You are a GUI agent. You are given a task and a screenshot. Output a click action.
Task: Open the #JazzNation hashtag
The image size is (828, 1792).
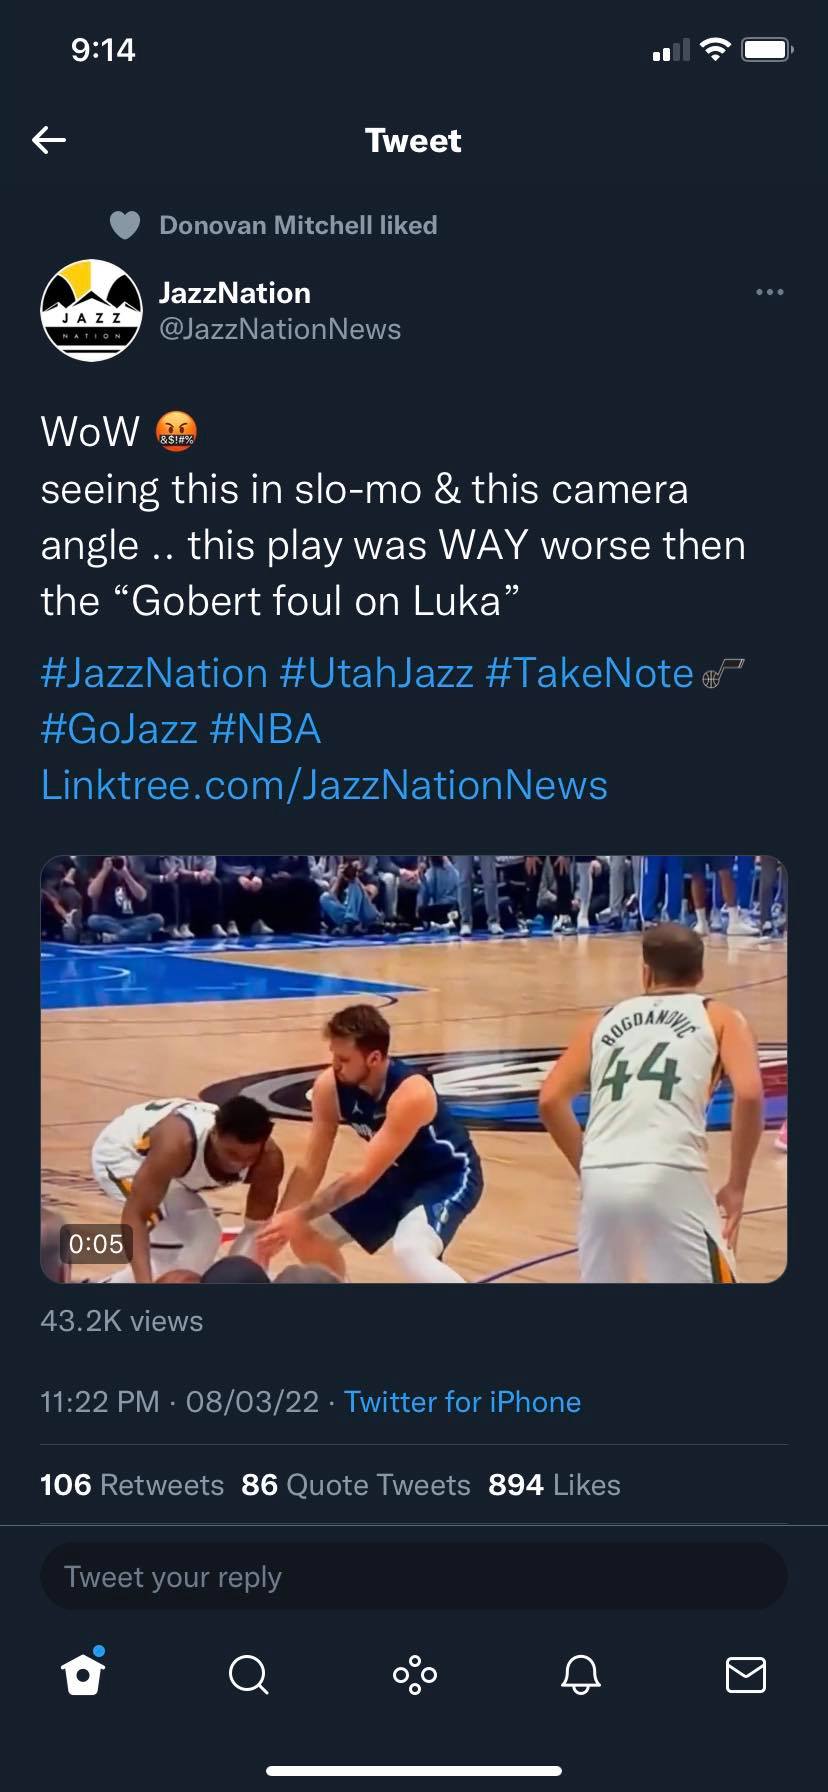point(154,673)
